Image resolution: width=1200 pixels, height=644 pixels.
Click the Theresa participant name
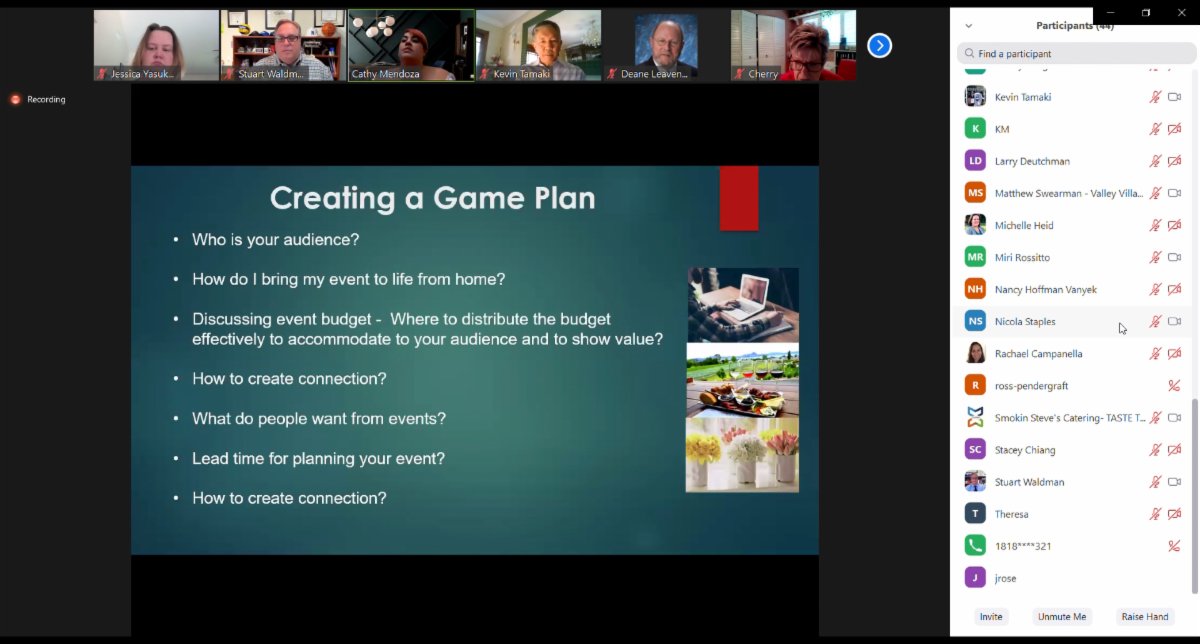pyautogui.click(x=1012, y=513)
